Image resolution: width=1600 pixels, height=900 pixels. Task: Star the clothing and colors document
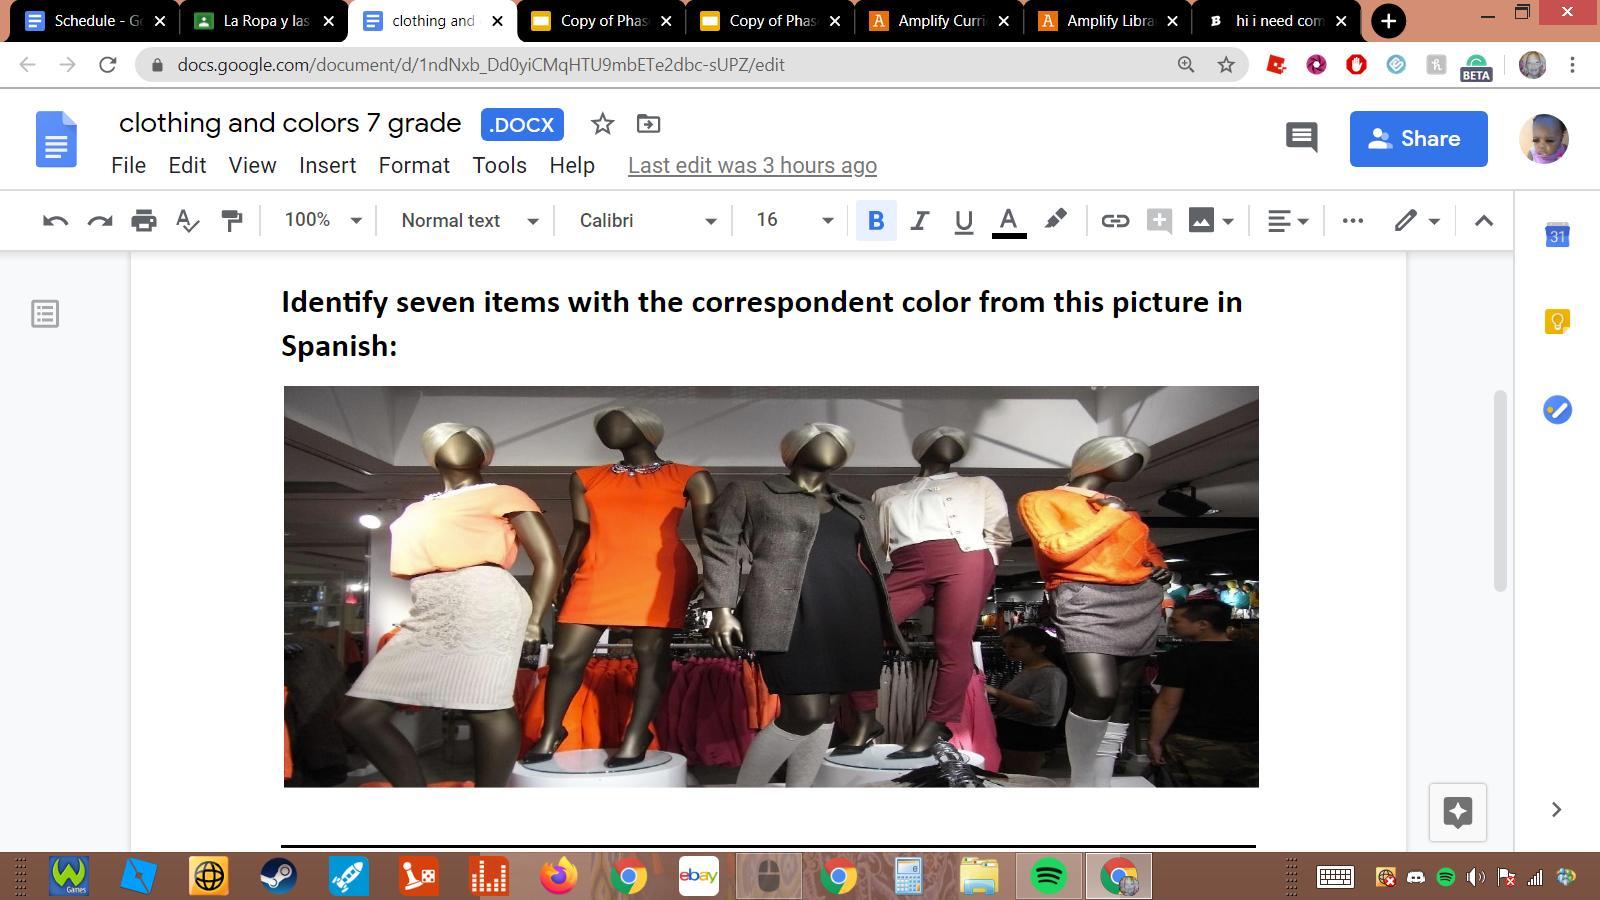click(602, 124)
